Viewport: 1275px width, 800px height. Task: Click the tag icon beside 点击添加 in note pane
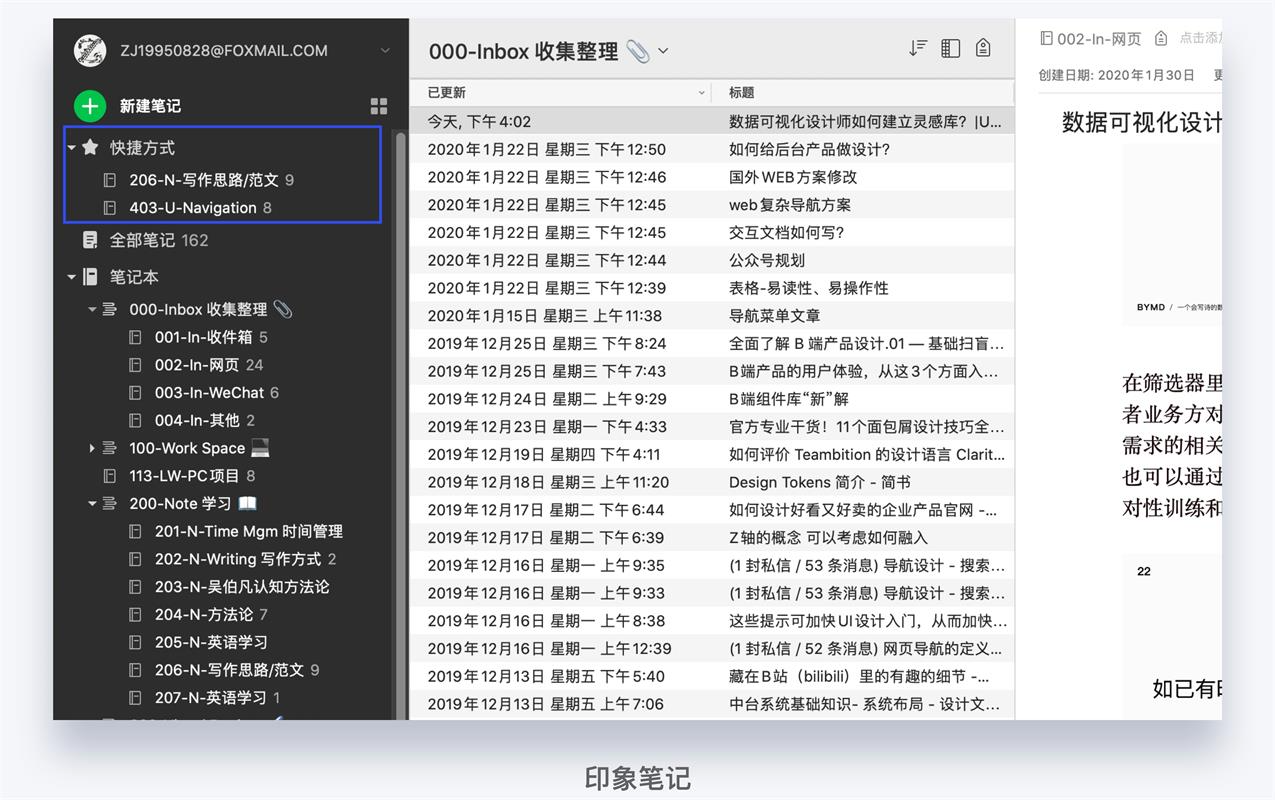coord(1161,38)
